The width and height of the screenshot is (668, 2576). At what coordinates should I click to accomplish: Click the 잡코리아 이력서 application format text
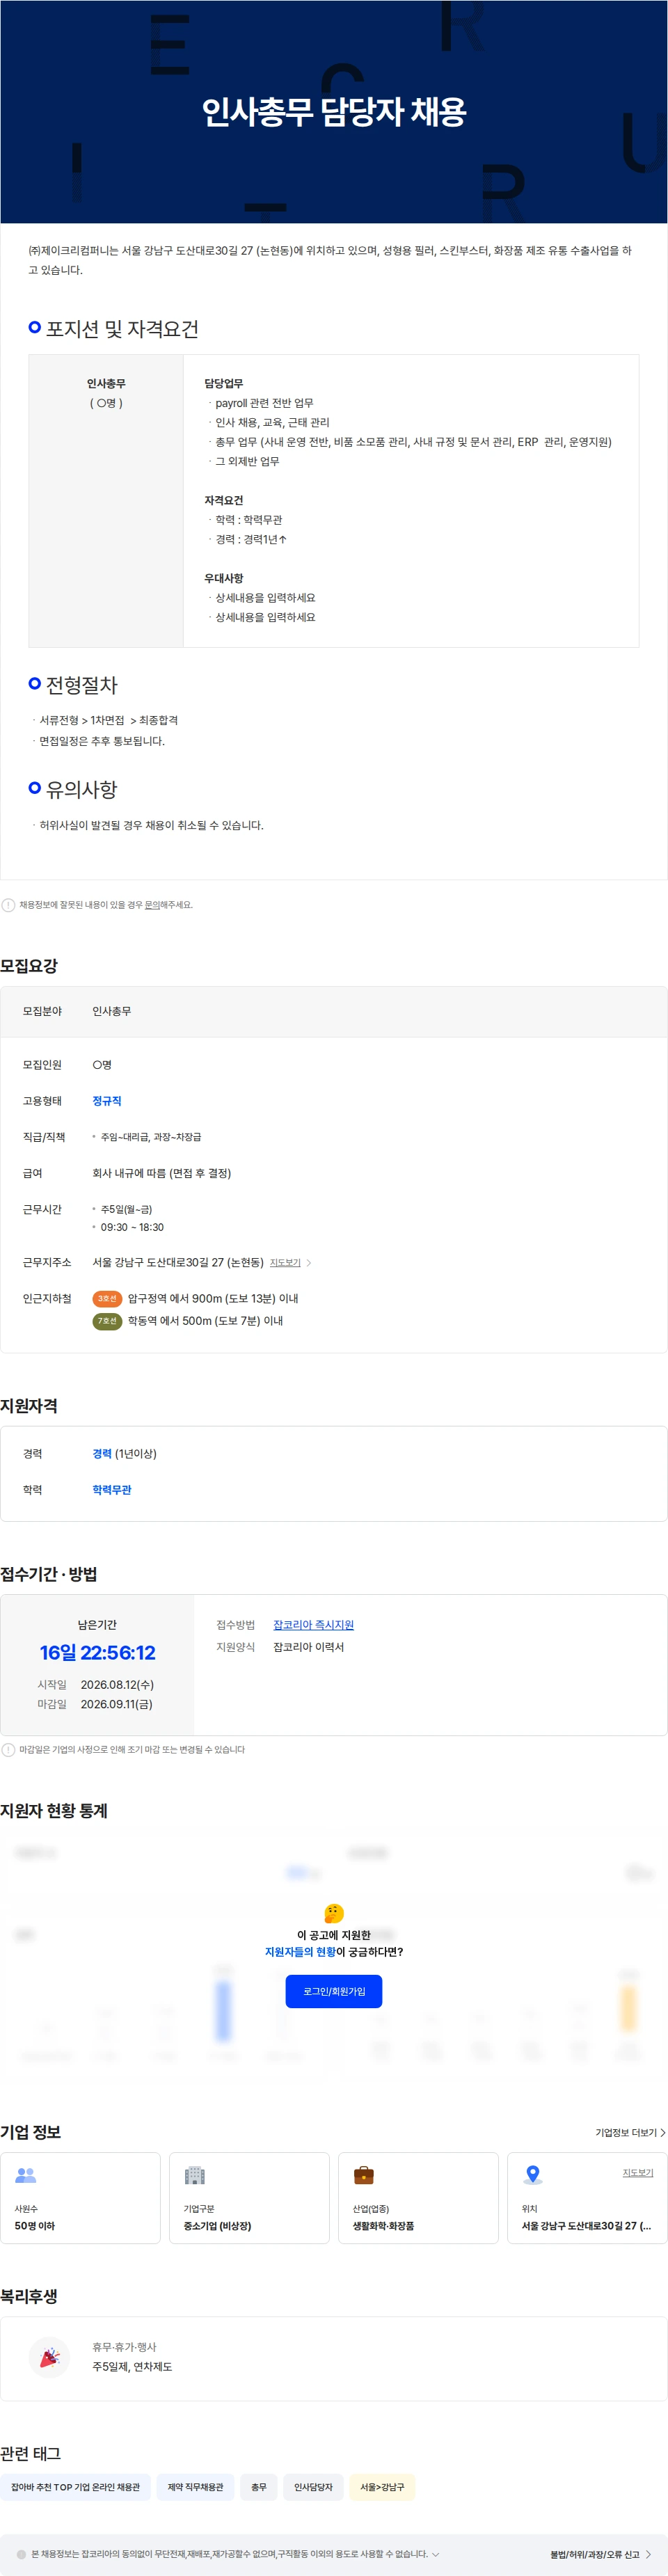click(x=308, y=1646)
